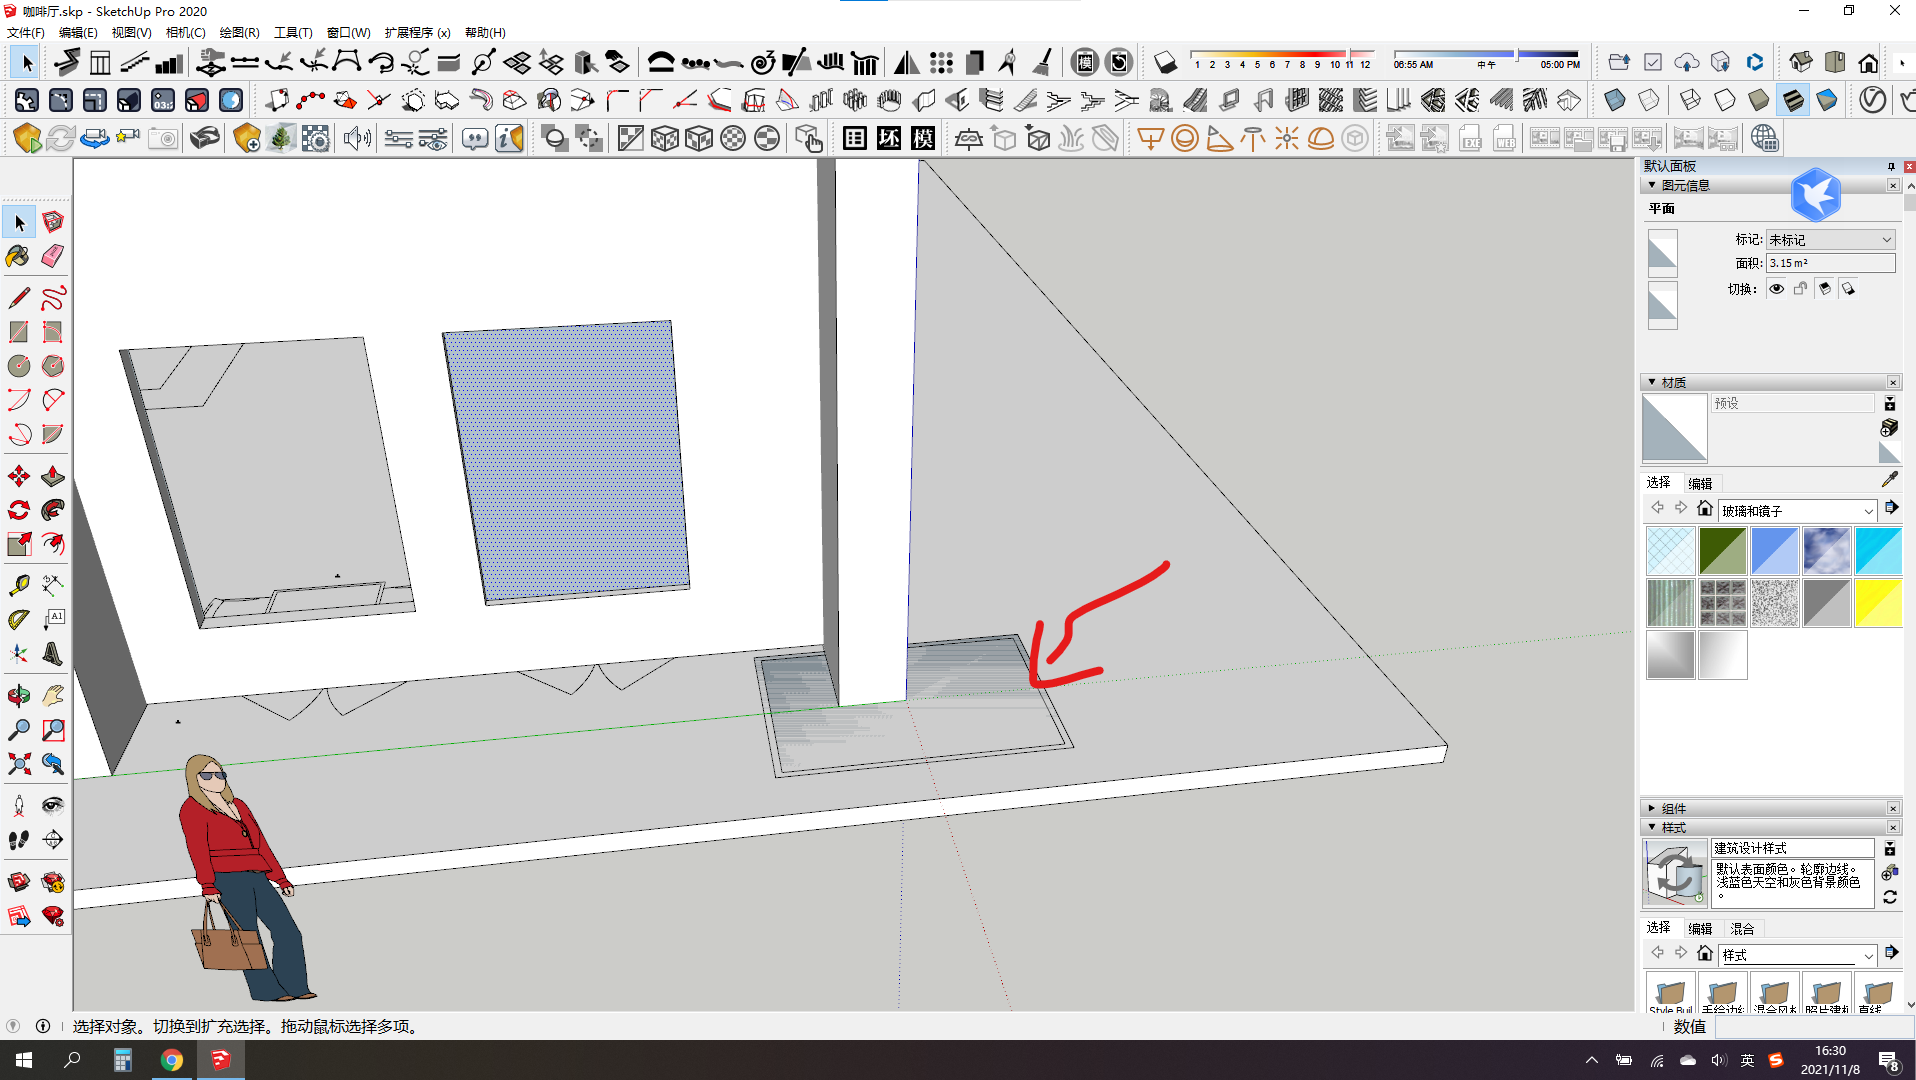
Task: Toggle the receive shadows icon
Action: click(1825, 289)
